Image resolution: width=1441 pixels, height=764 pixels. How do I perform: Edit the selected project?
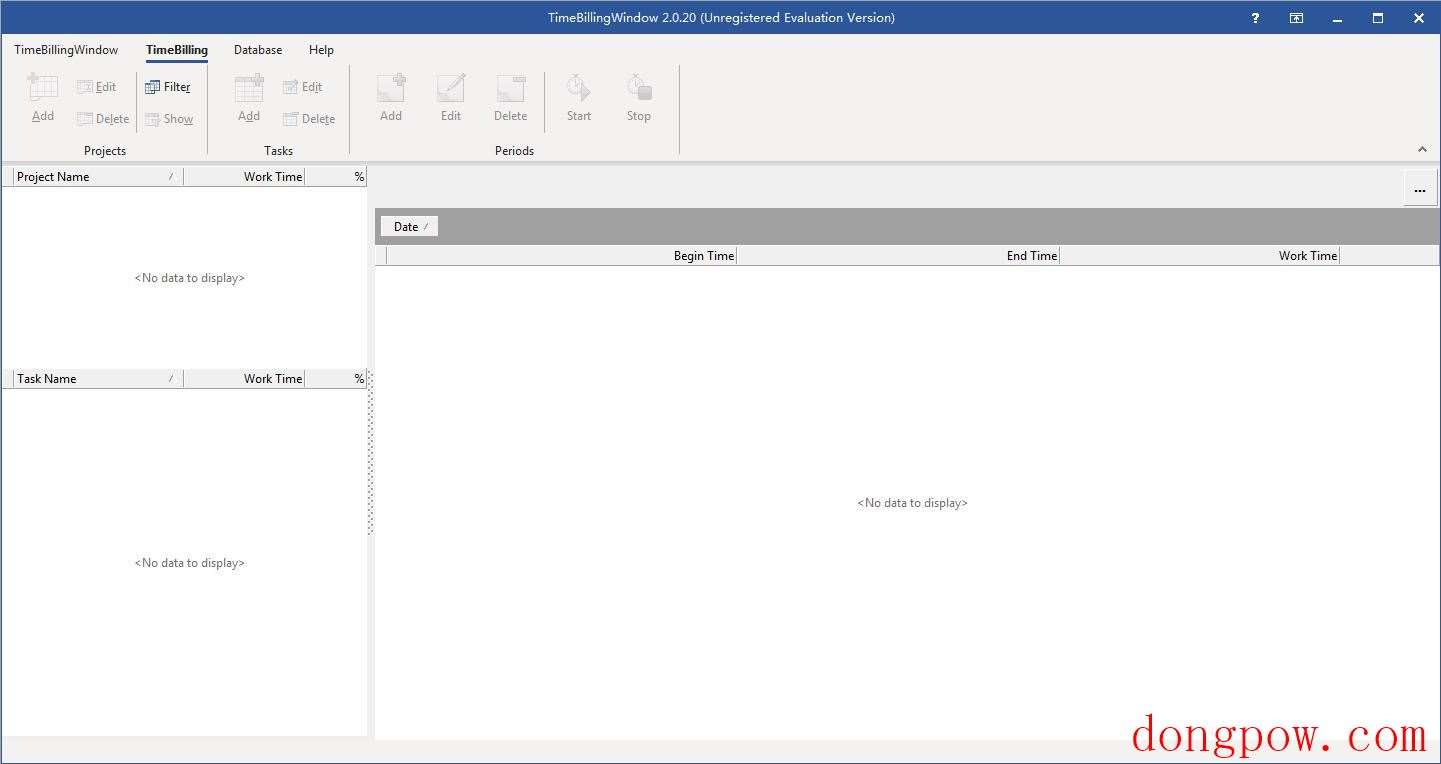(96, 87)
